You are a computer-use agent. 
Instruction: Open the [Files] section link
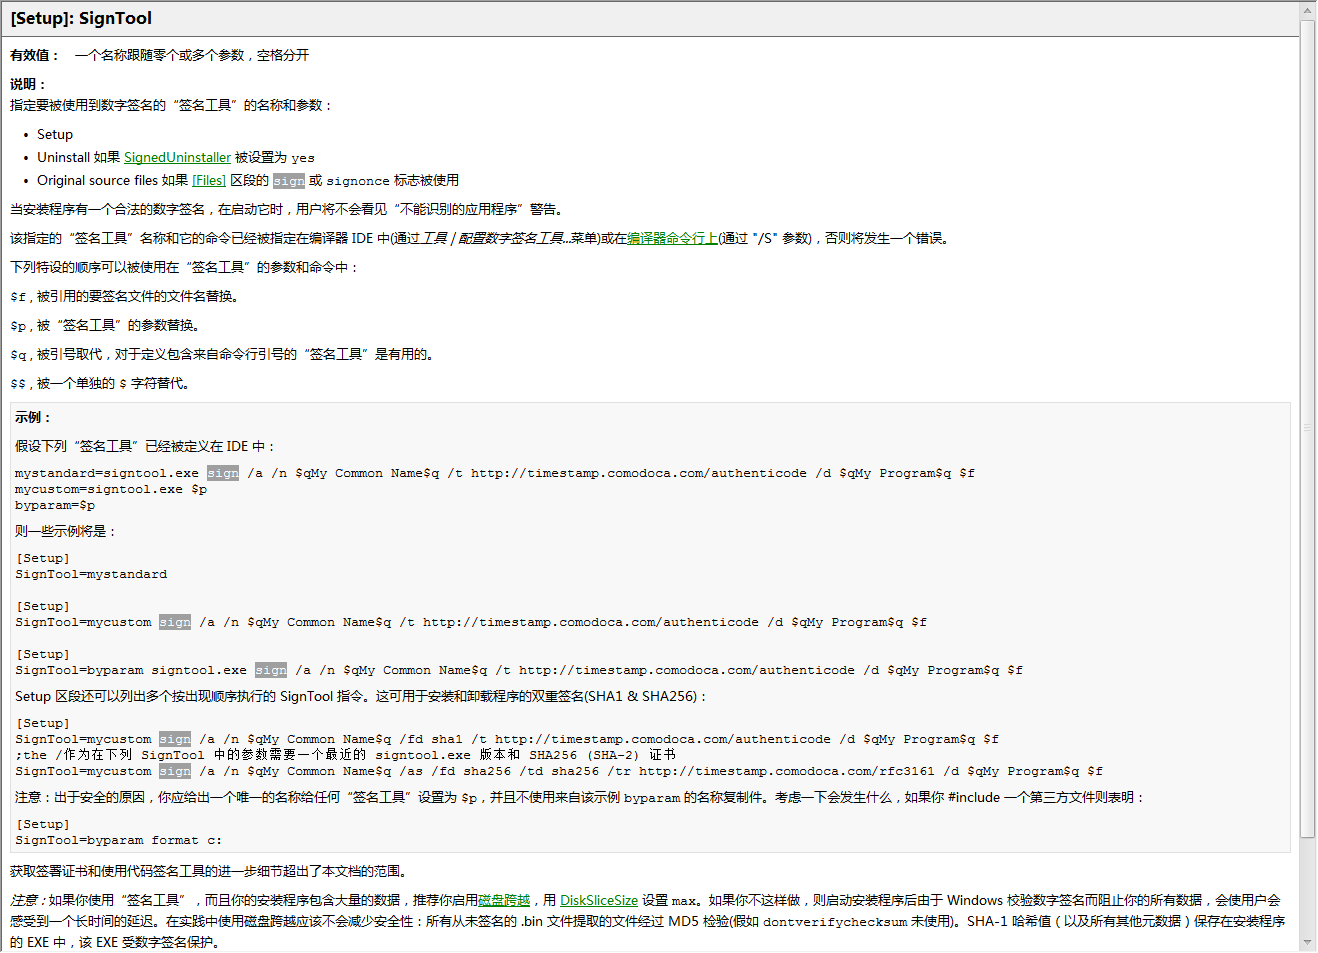(x=209, y=181)
